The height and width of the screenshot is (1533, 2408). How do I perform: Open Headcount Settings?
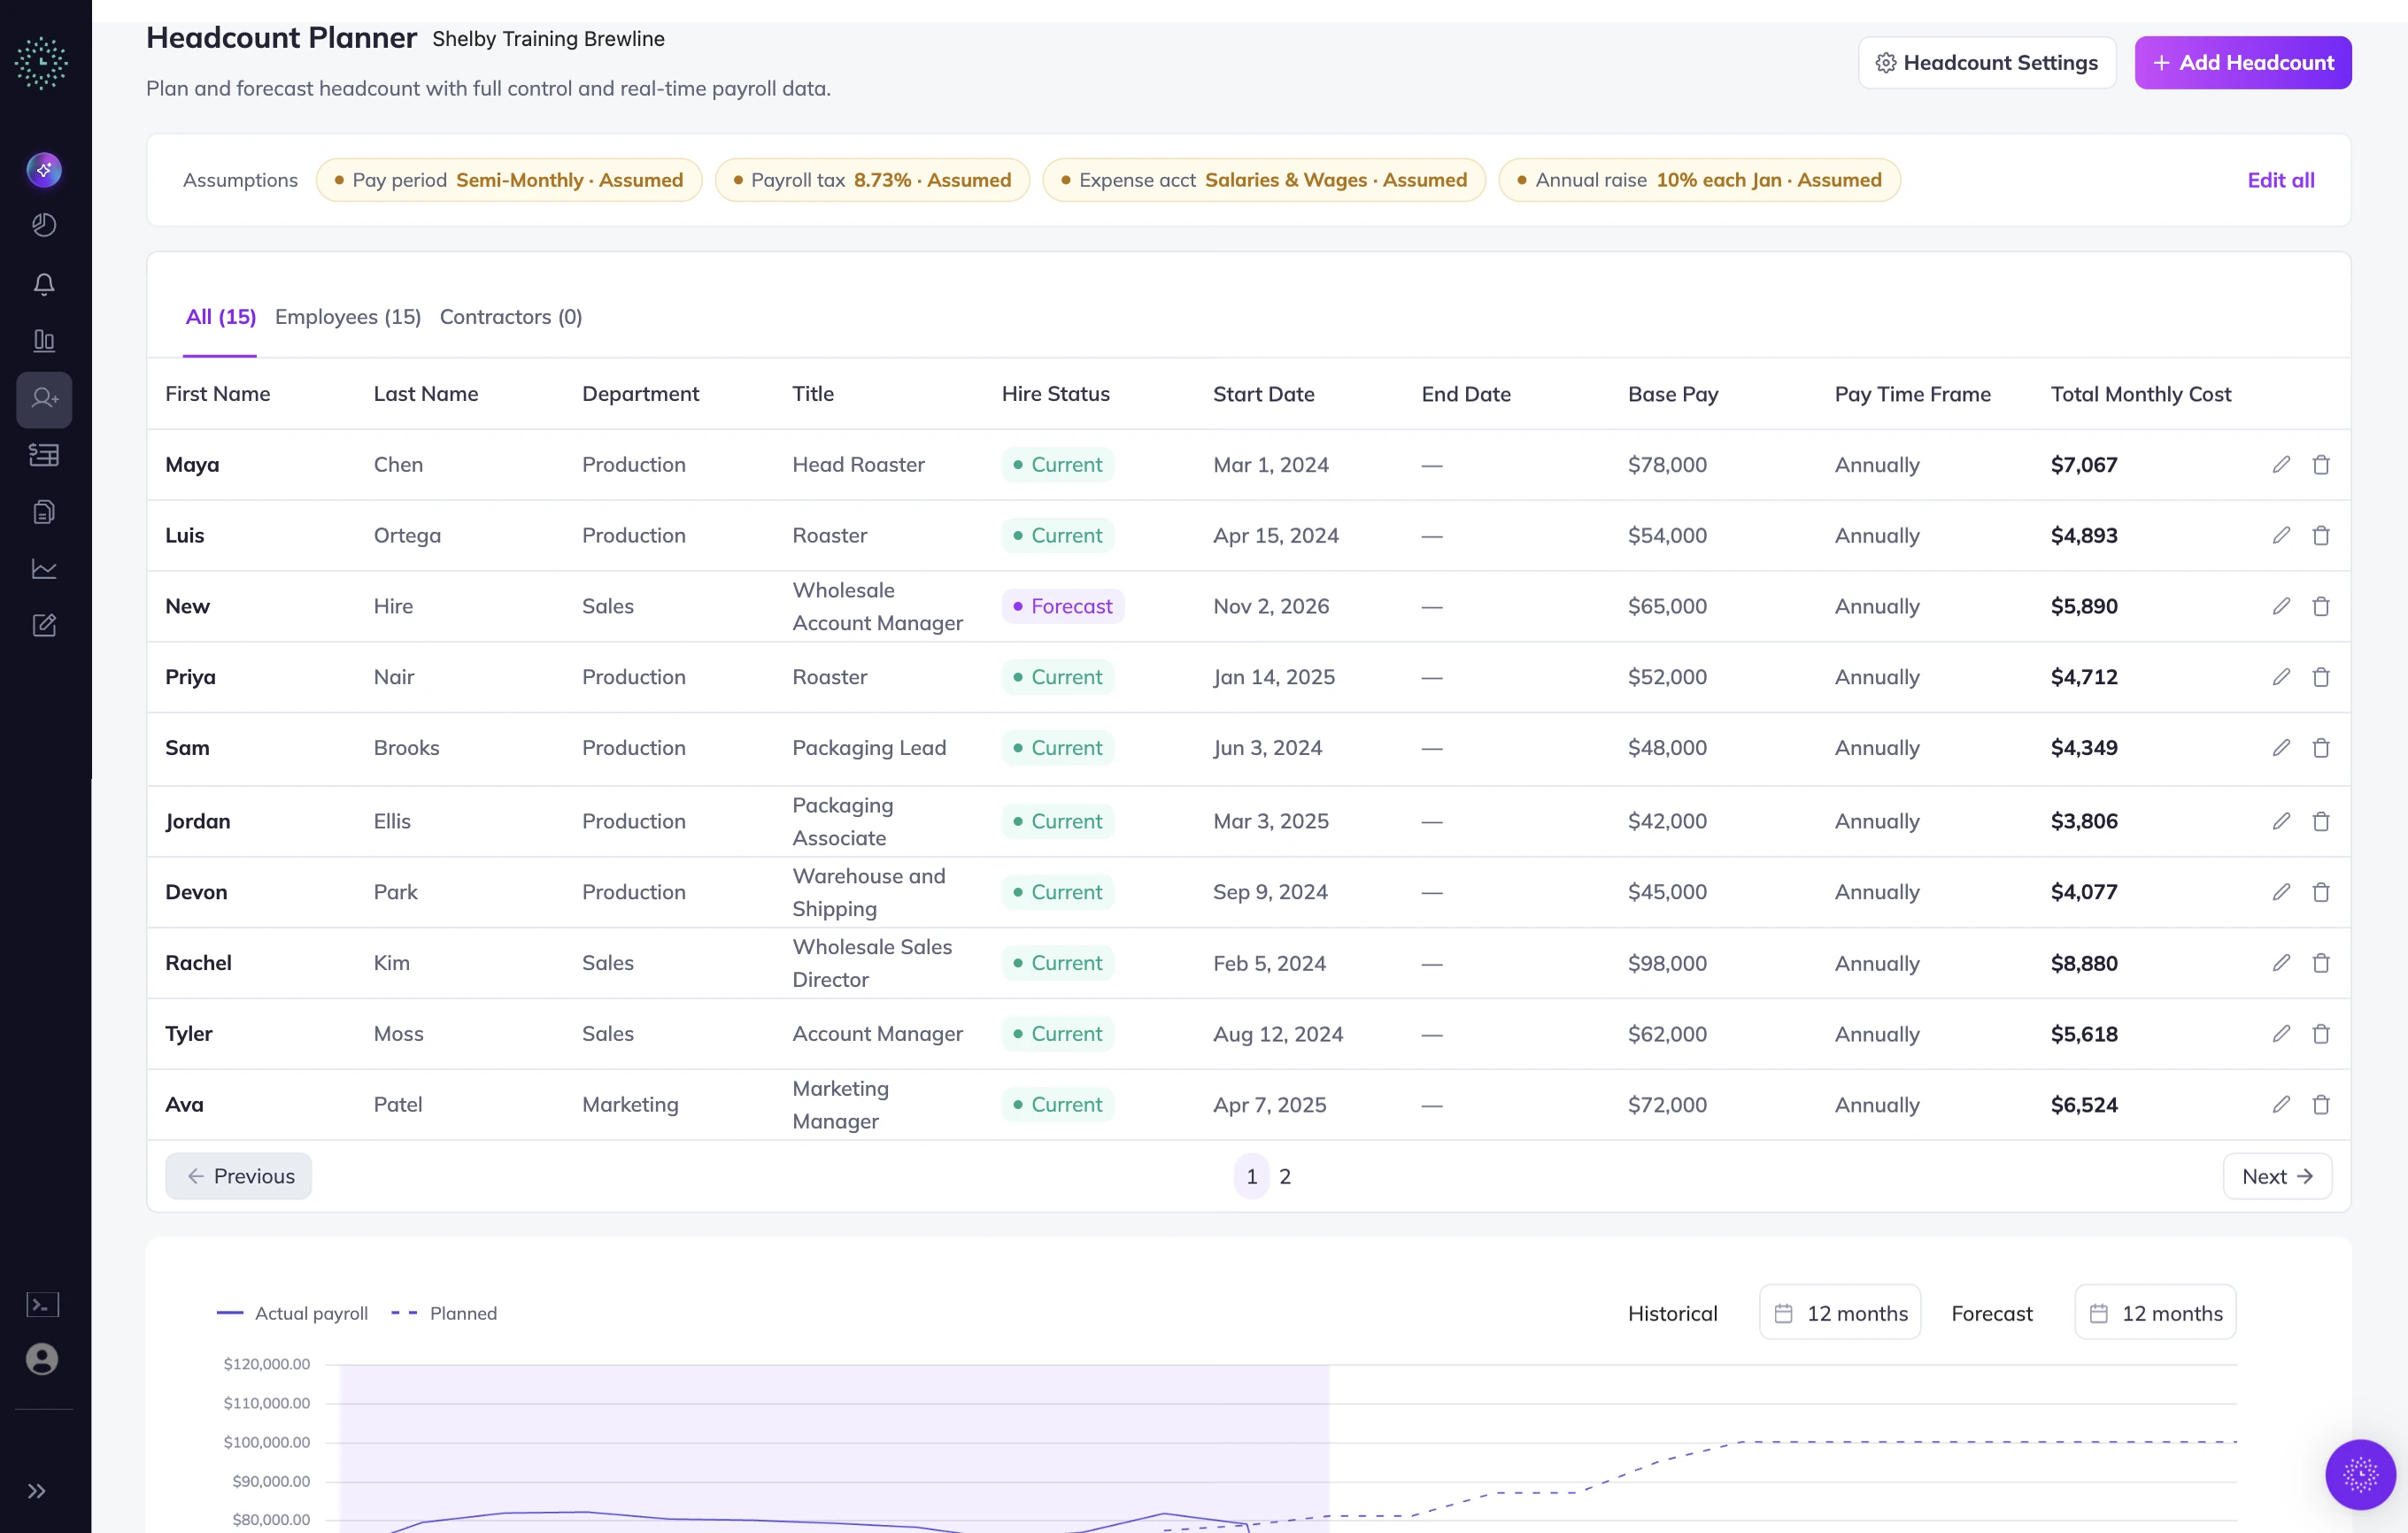1987,63
